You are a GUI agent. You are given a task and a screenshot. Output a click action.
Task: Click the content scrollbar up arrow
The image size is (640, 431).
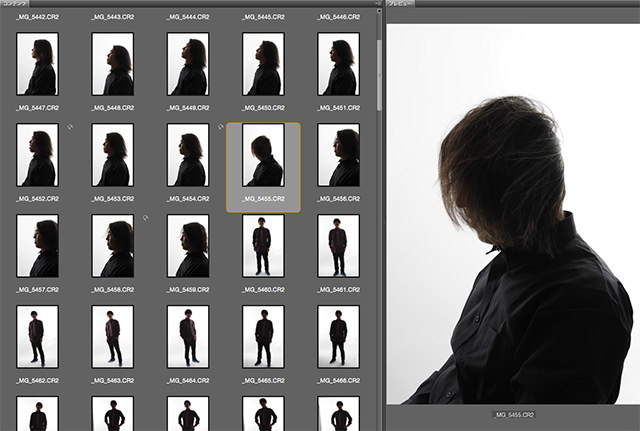pyautogui.click(x=379, y=11)
